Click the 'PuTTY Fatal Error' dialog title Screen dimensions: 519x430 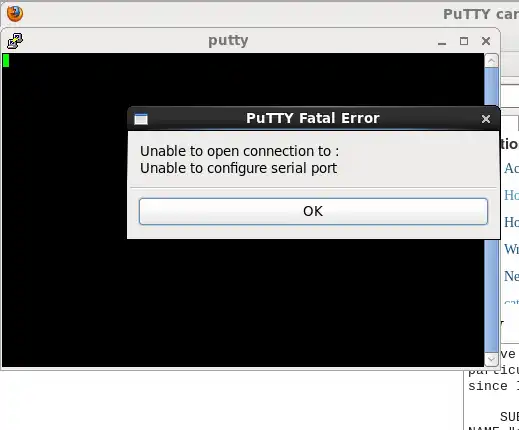[313, 118]
